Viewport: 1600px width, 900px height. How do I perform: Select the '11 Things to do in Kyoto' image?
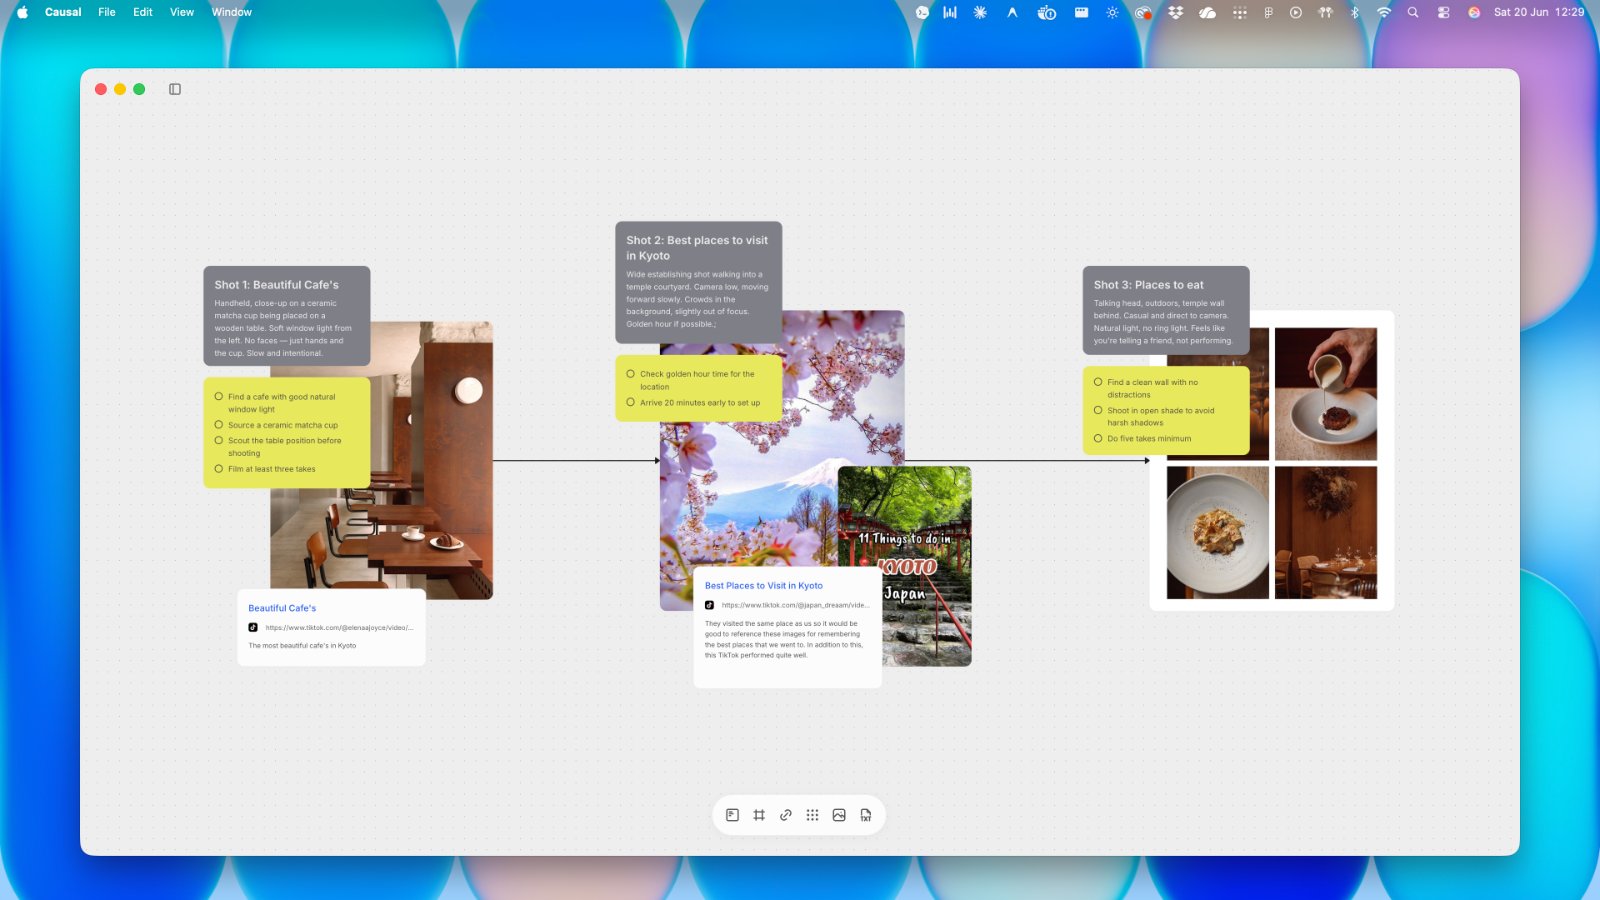click(904, 566)
